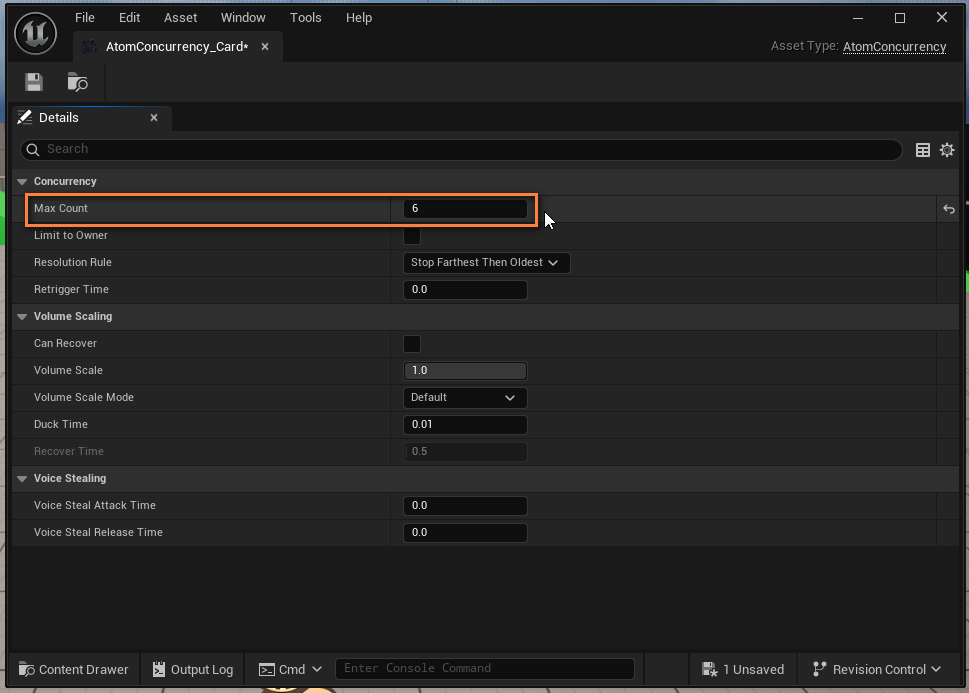Open the Cmd console type dropdown chevron
Screen dimensions: 969x693
[317, 670]
